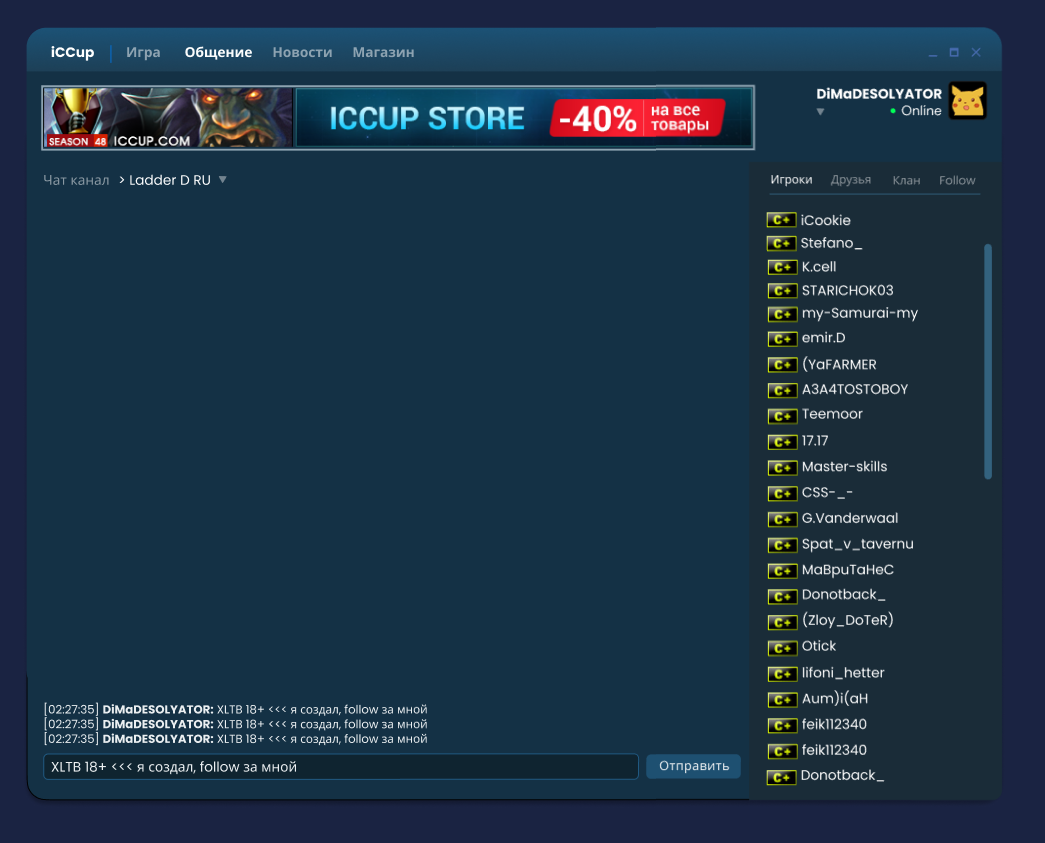Click the C+ badge beside MaBpuTaHeC

tap(782, 570)
